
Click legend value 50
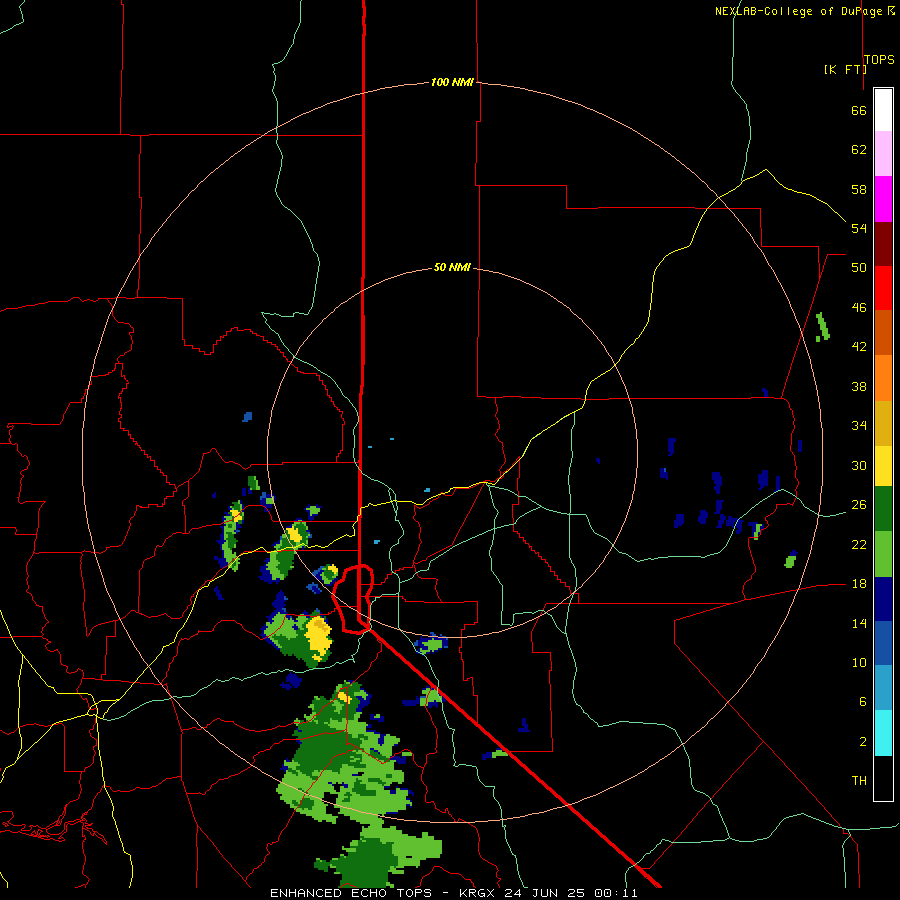[859, 268]
